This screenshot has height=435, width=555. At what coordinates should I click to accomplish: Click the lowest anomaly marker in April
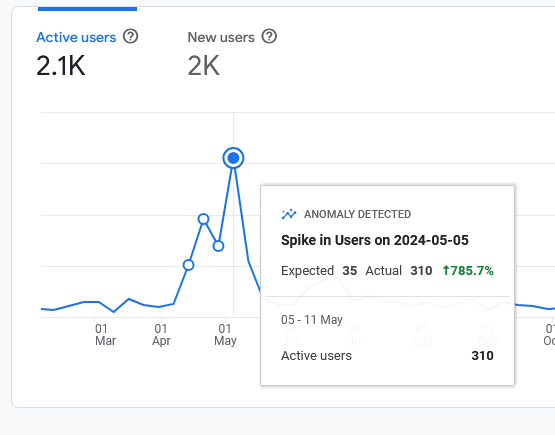[189, 265]
